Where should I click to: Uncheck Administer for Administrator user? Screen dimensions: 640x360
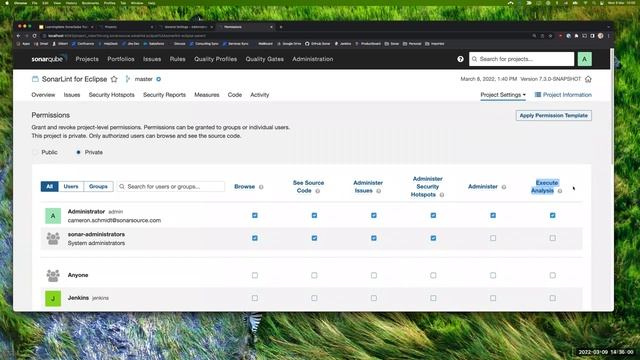(x=493, y=216)
